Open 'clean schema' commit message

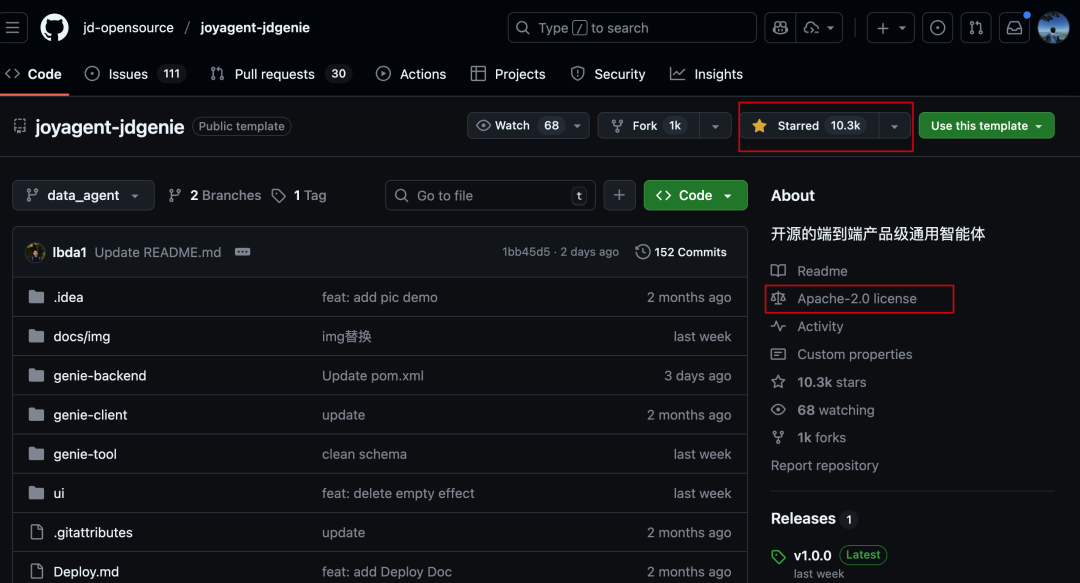point(364,454)
